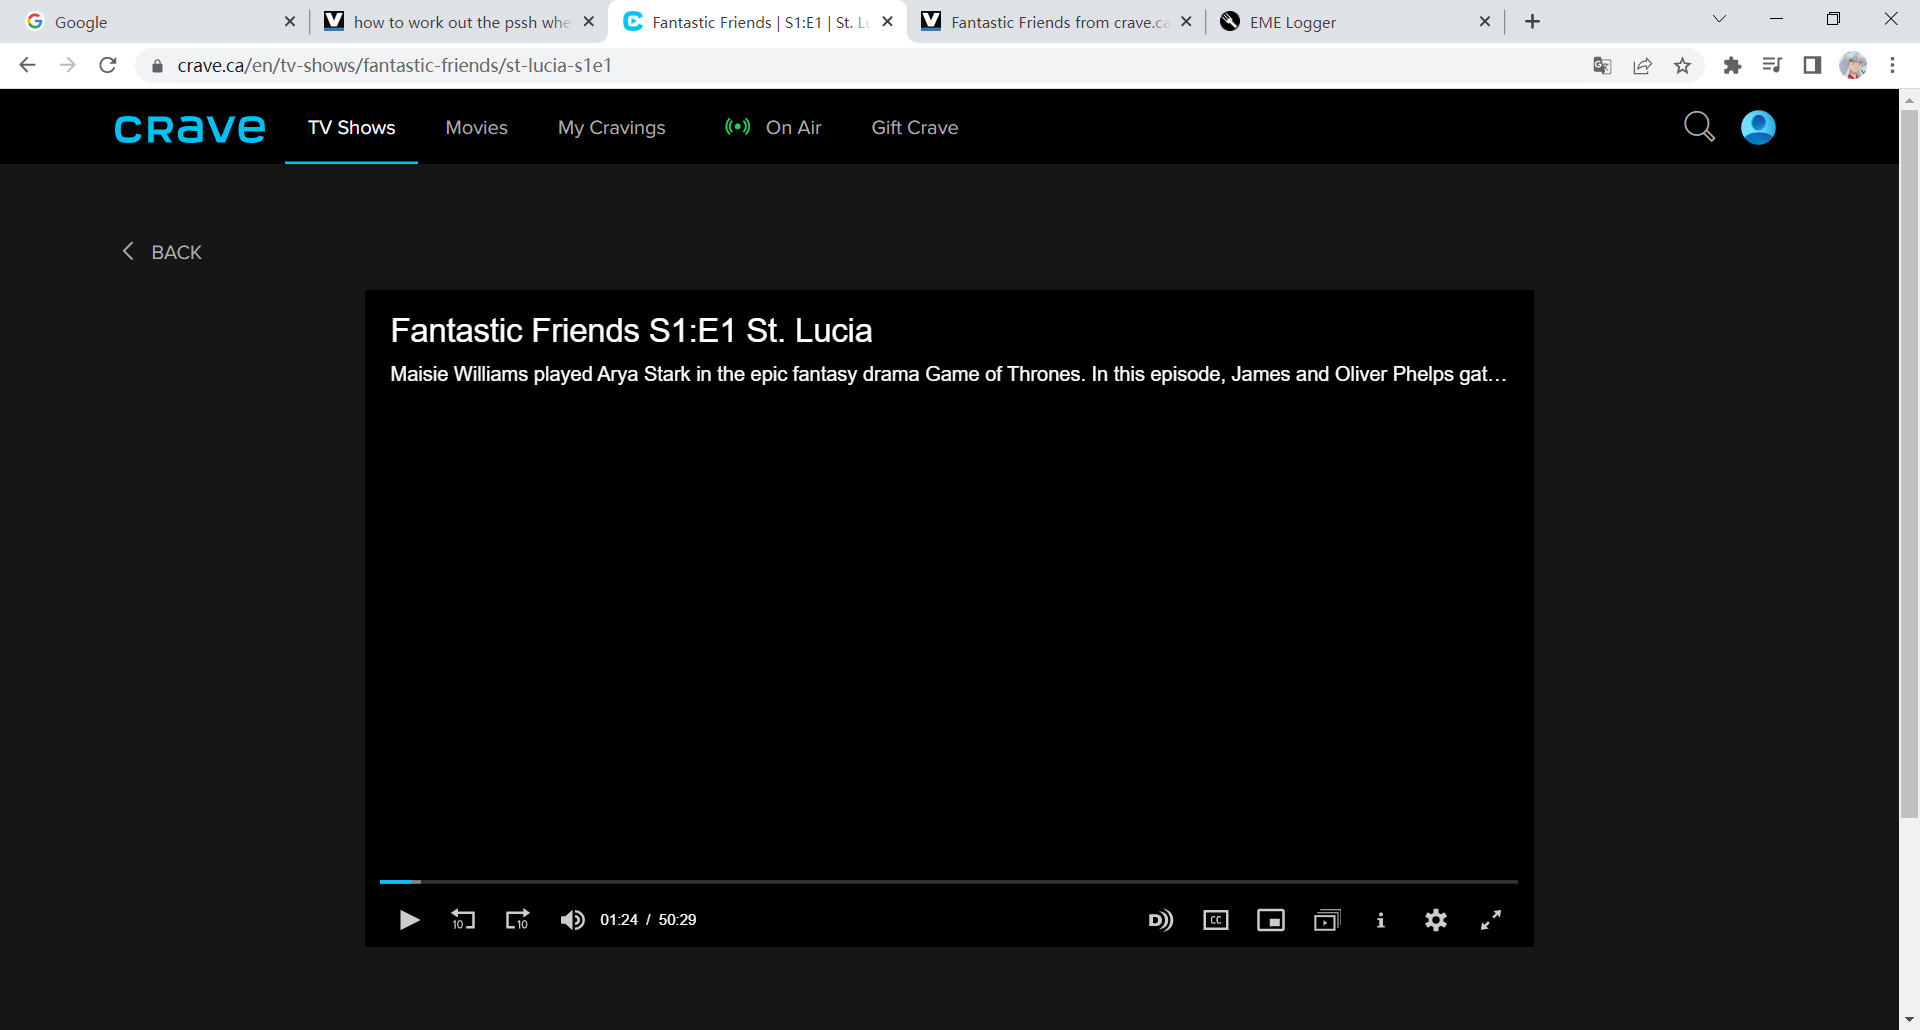Bookmark this page with star

pos(1683,66)
